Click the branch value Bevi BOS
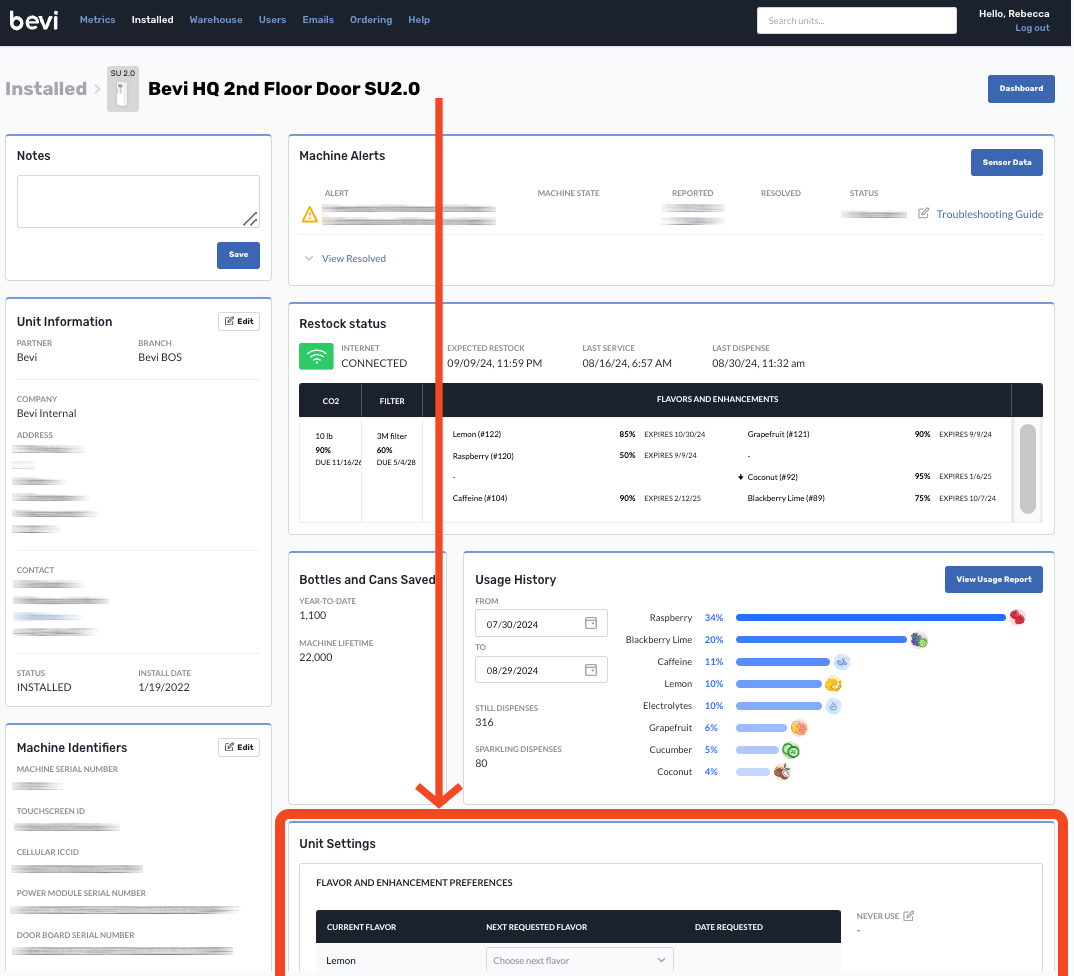This screenshot has height=976, width=1074. click(x=160, y=357)
